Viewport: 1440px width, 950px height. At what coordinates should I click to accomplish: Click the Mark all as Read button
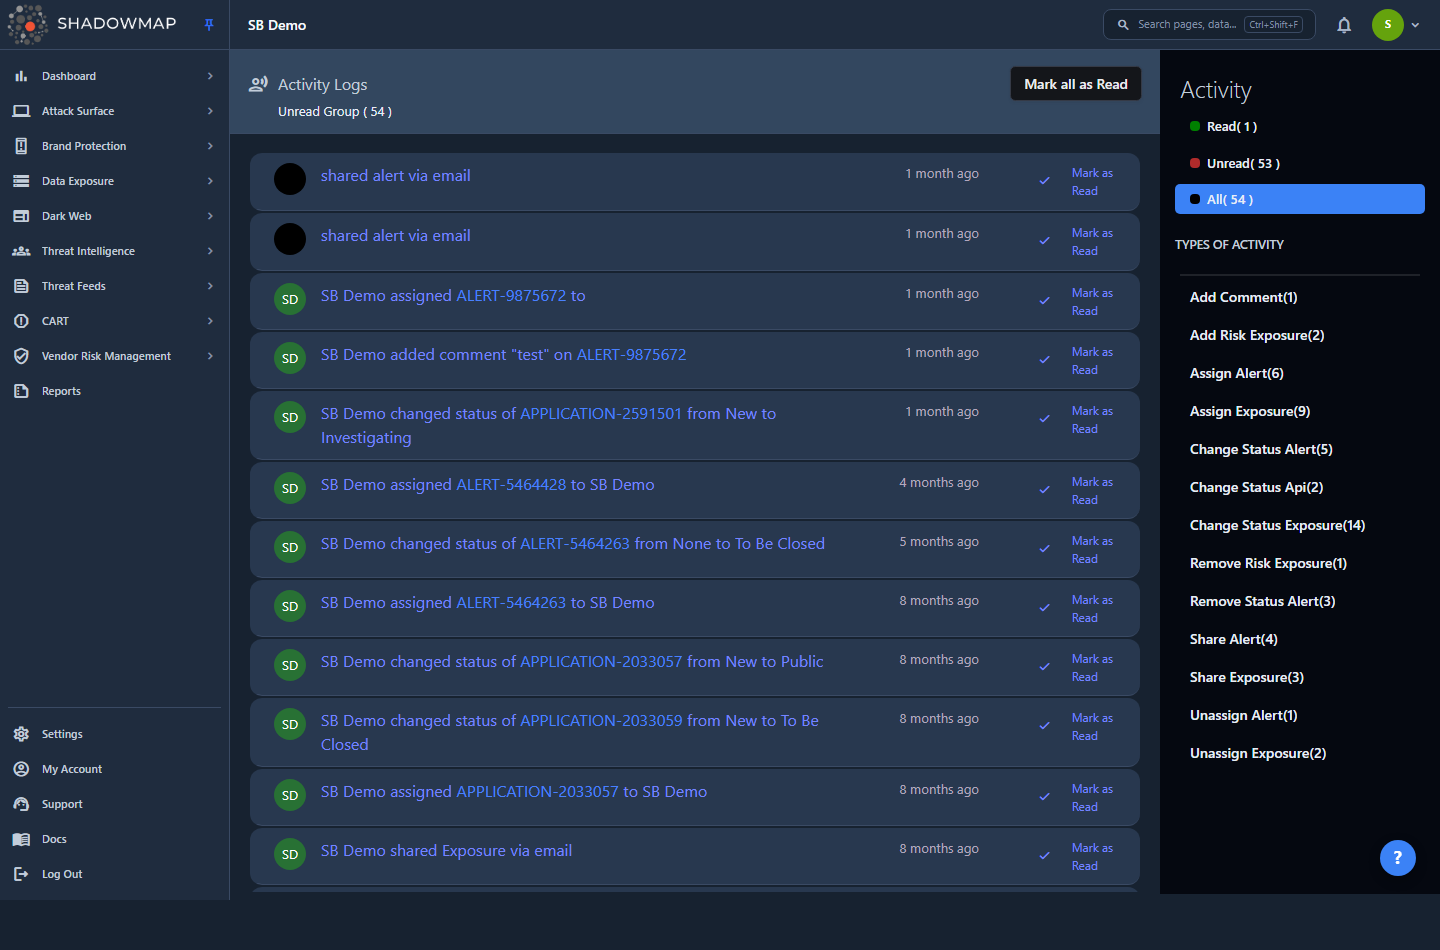click(x=1075, y=84)
